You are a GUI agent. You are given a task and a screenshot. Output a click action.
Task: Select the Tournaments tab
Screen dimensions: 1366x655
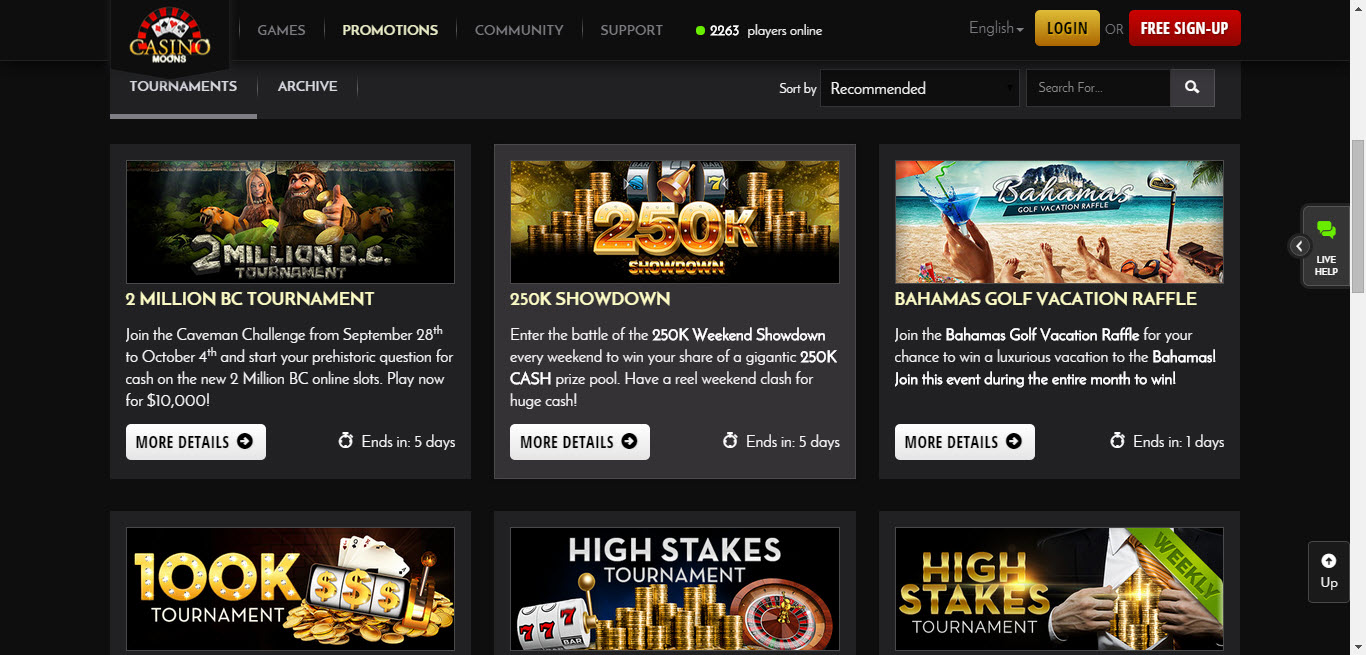[x=183, y=86]
